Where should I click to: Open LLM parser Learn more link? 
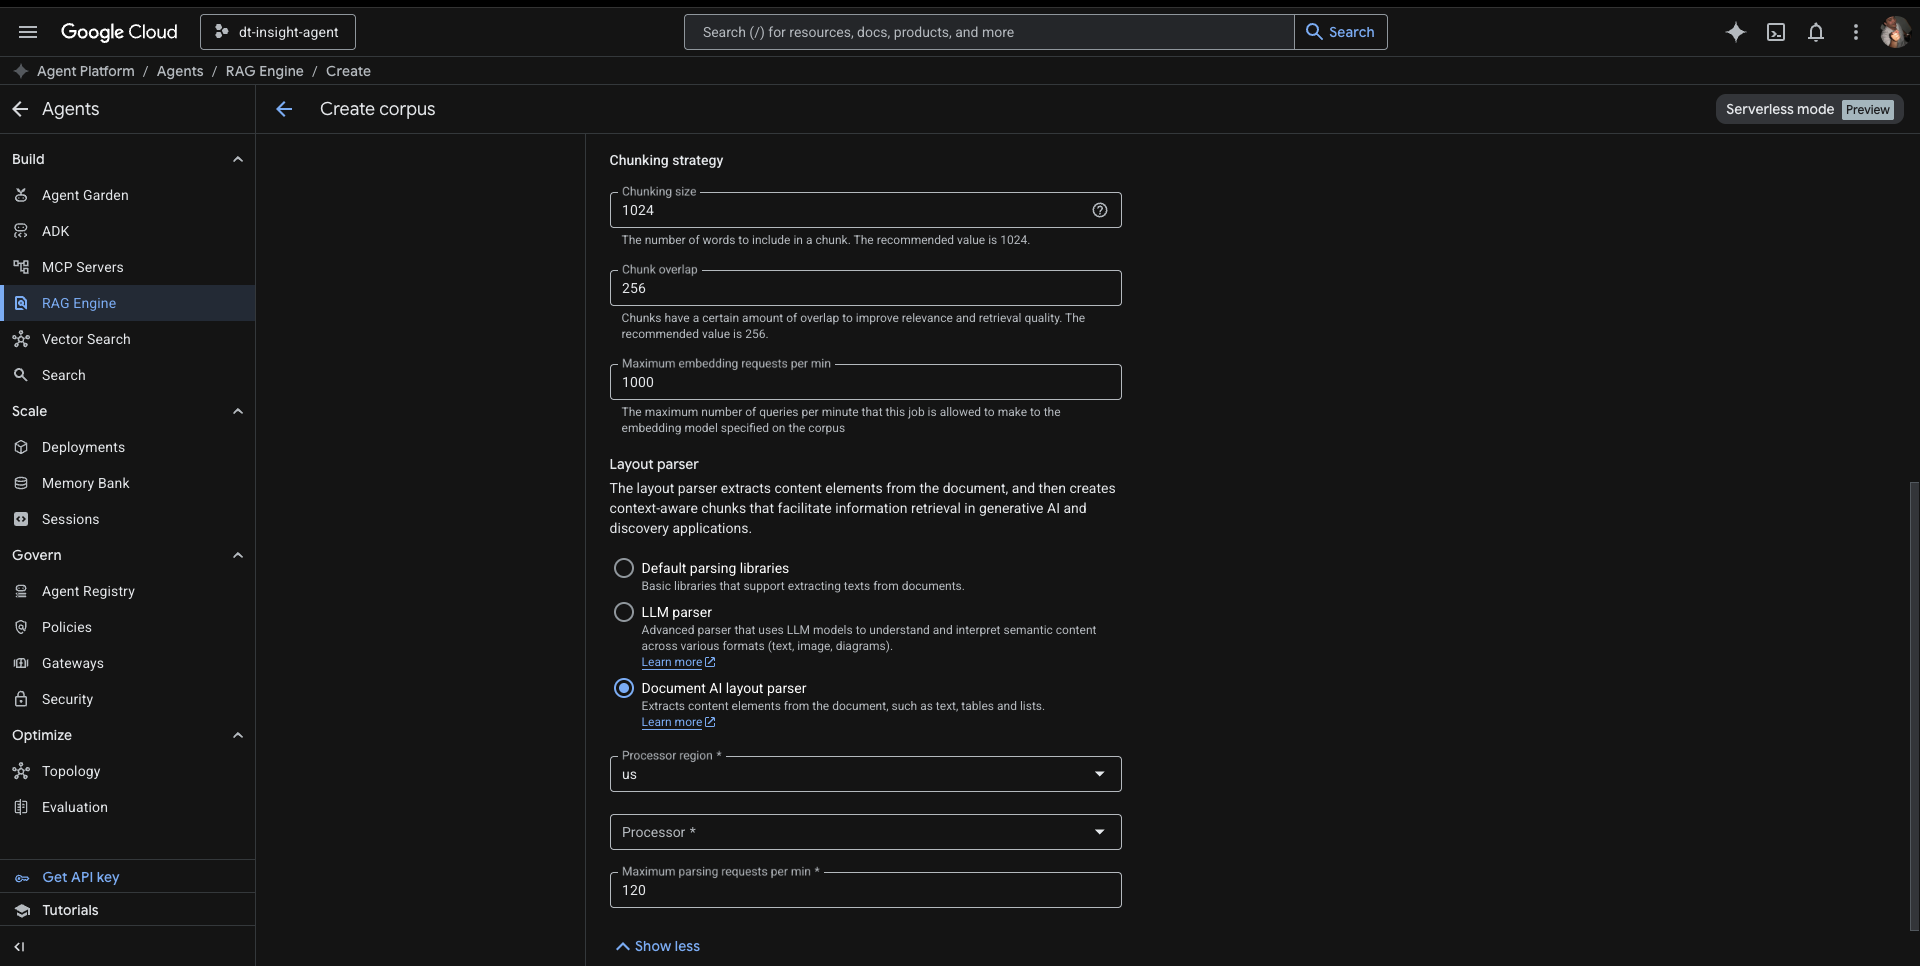click(x=678, y=662)
